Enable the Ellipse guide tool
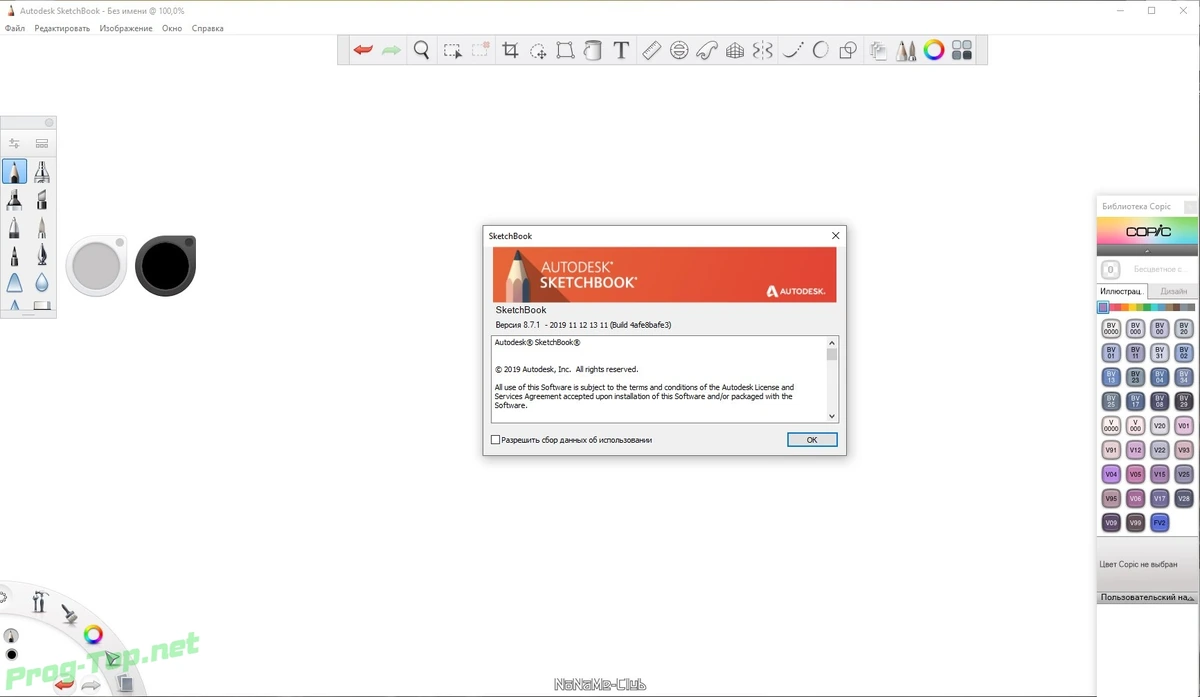 (679, 50)
